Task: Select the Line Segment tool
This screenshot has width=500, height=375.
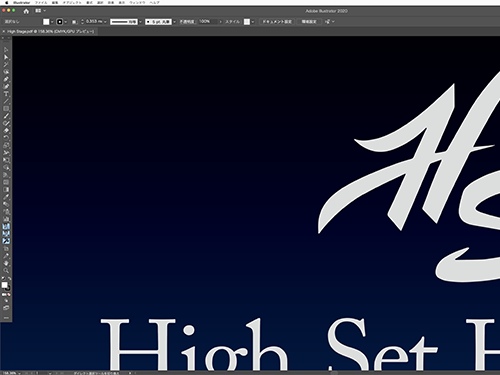Action: (x=6, y=101)
